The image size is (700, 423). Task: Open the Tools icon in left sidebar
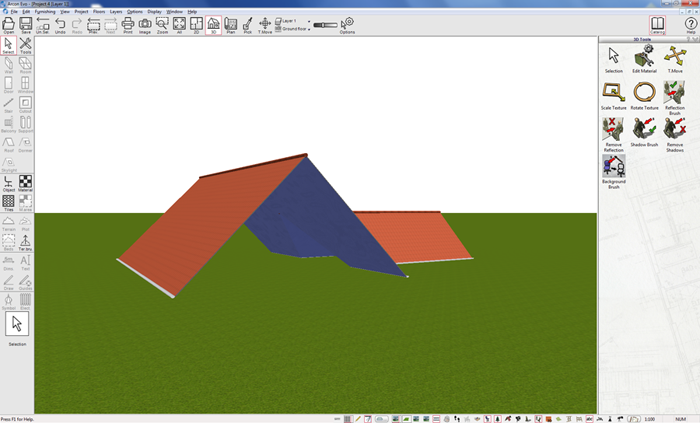click(25, 46)
